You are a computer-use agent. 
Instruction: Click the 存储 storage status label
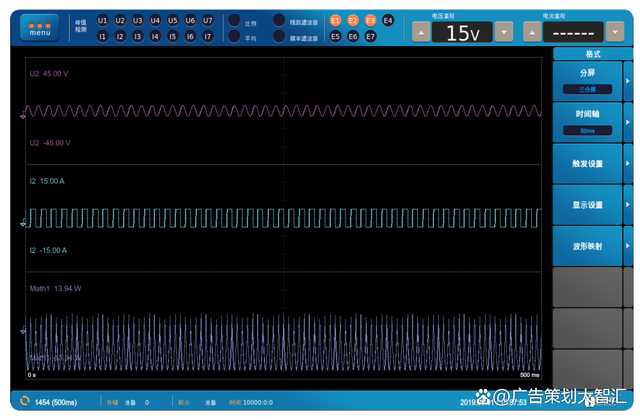point(112,402)
